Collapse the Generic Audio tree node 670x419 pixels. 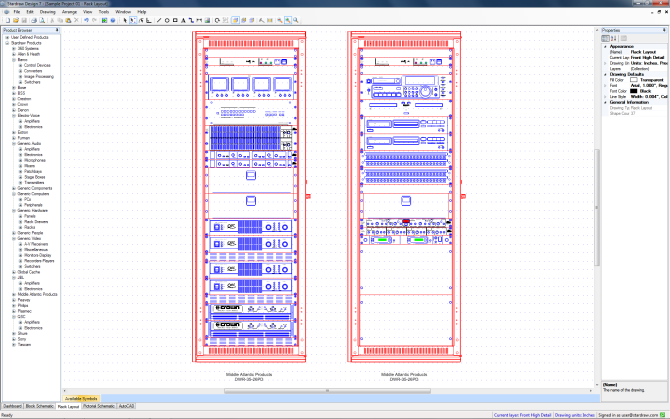coord(13,143)
